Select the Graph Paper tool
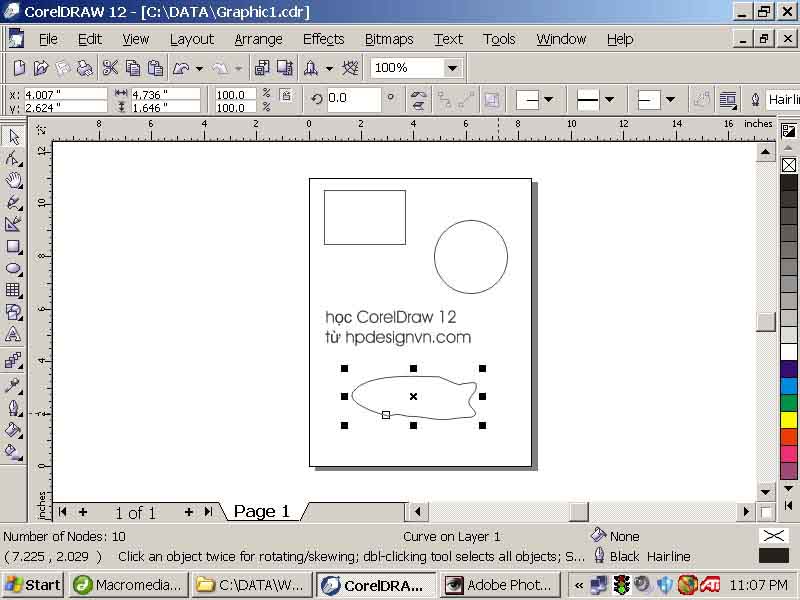The image size is (800, 600). [14, 291]
